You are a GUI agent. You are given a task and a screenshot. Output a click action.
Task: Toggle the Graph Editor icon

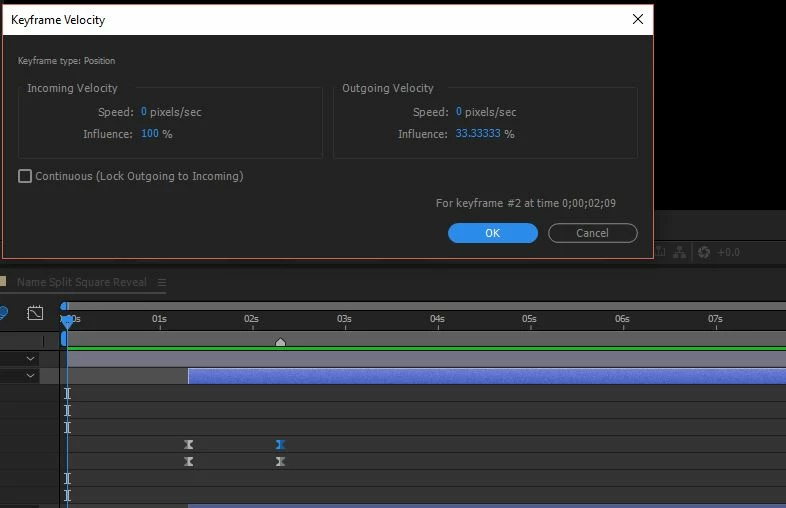(x=35, y=313)
